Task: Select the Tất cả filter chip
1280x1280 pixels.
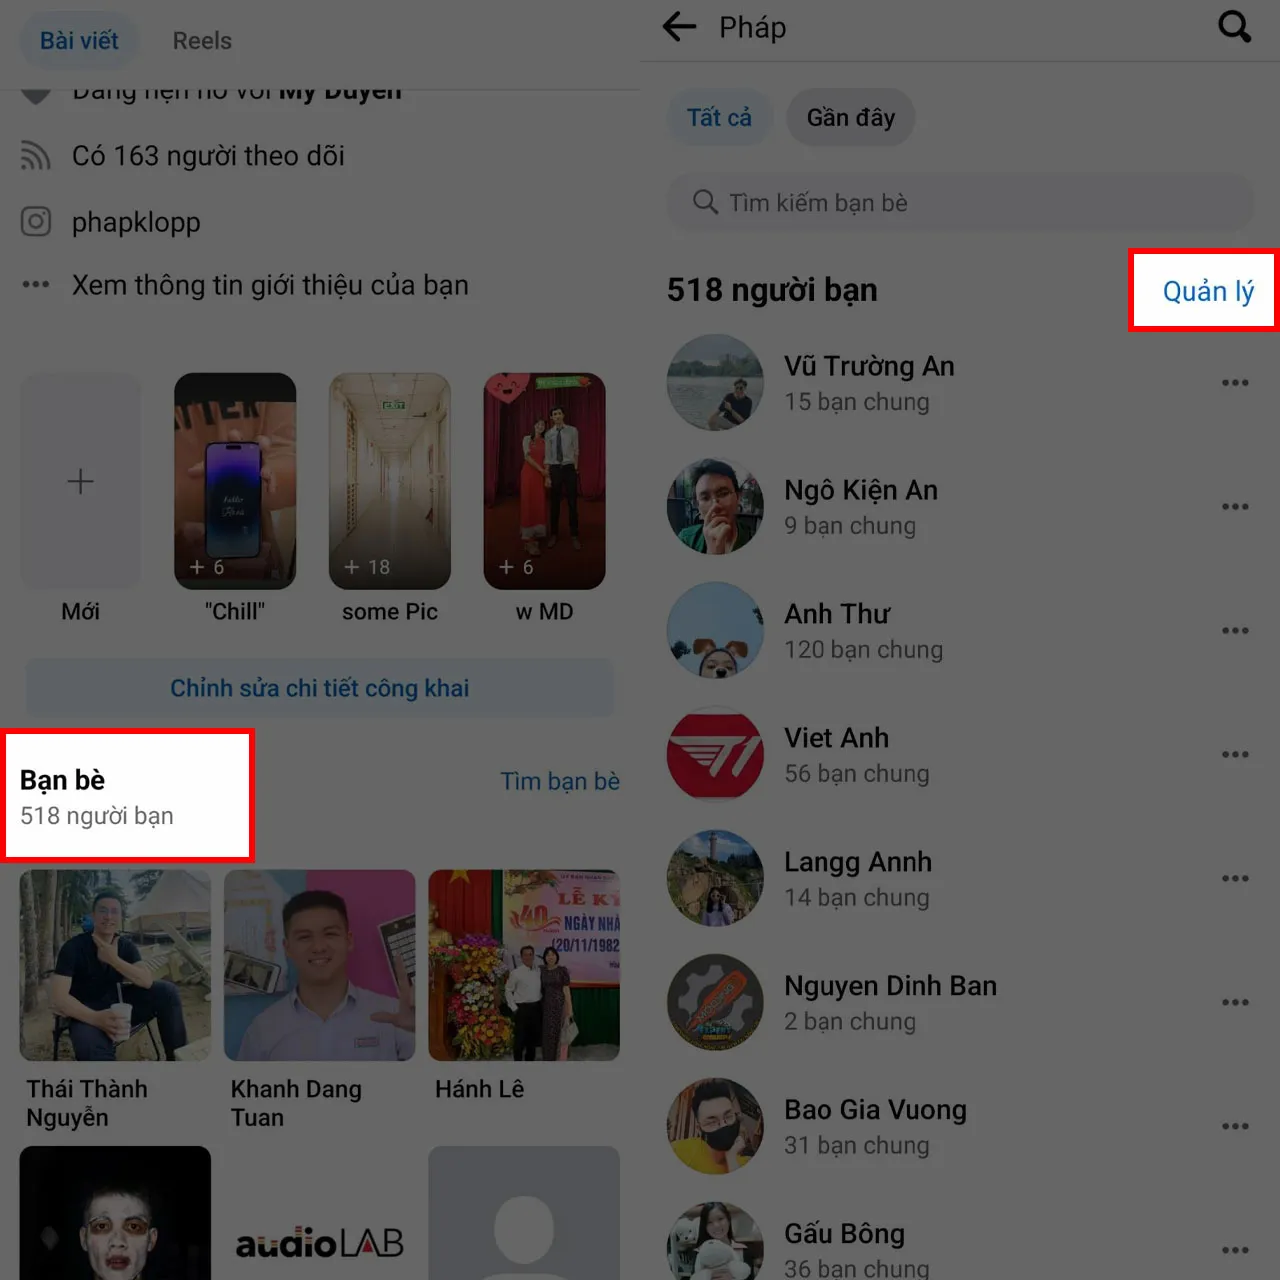Action: (719, 118)
